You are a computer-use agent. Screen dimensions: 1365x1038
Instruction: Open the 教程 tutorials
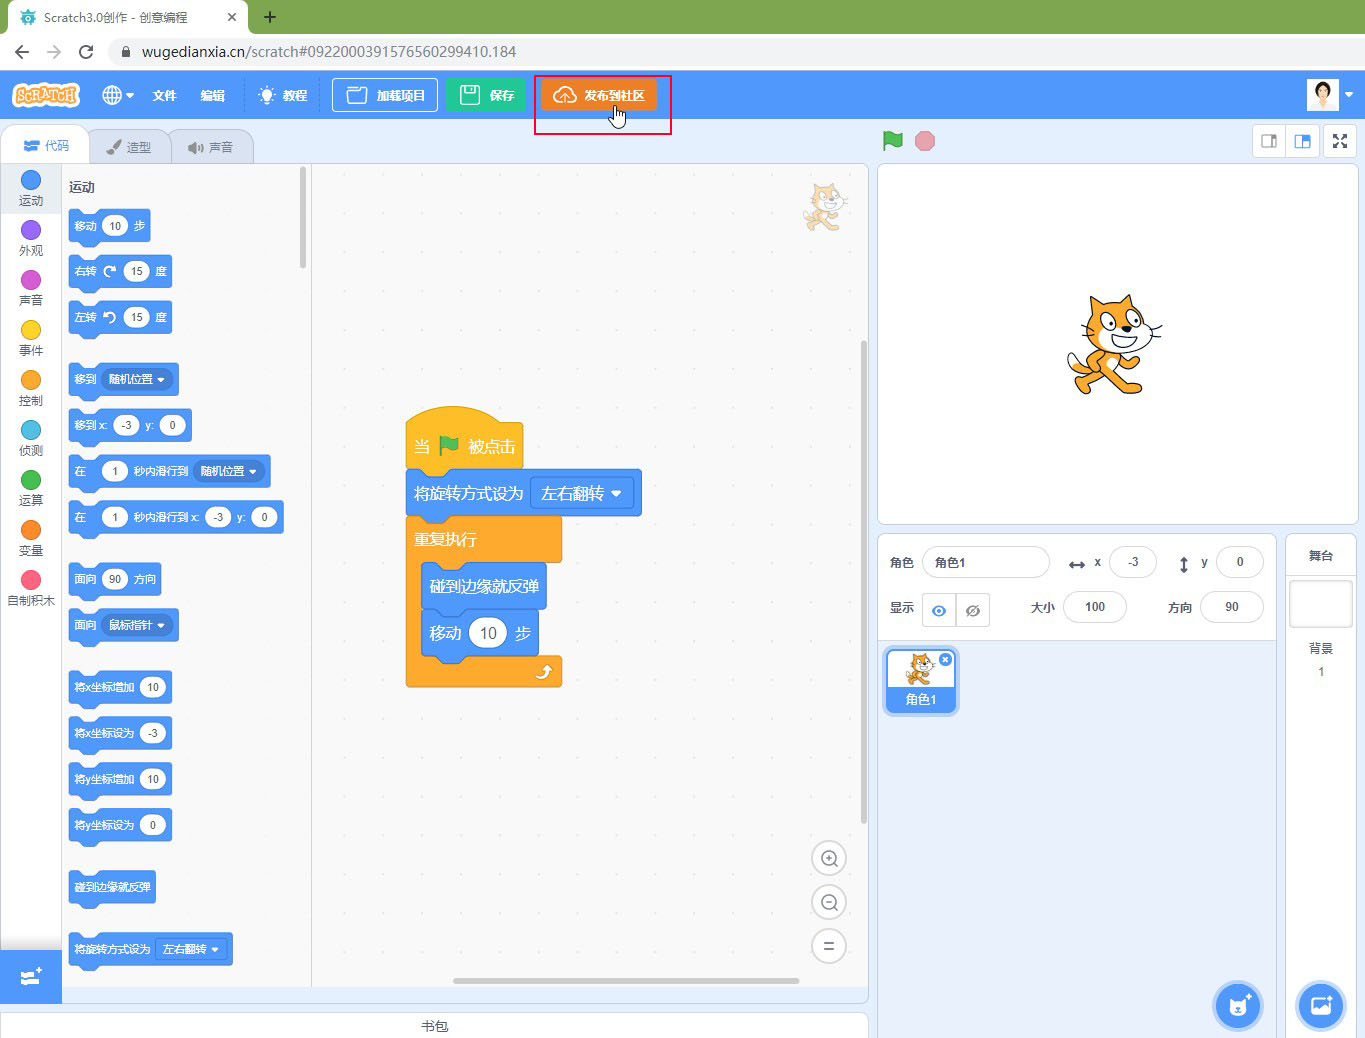click(x=283, y=95)
